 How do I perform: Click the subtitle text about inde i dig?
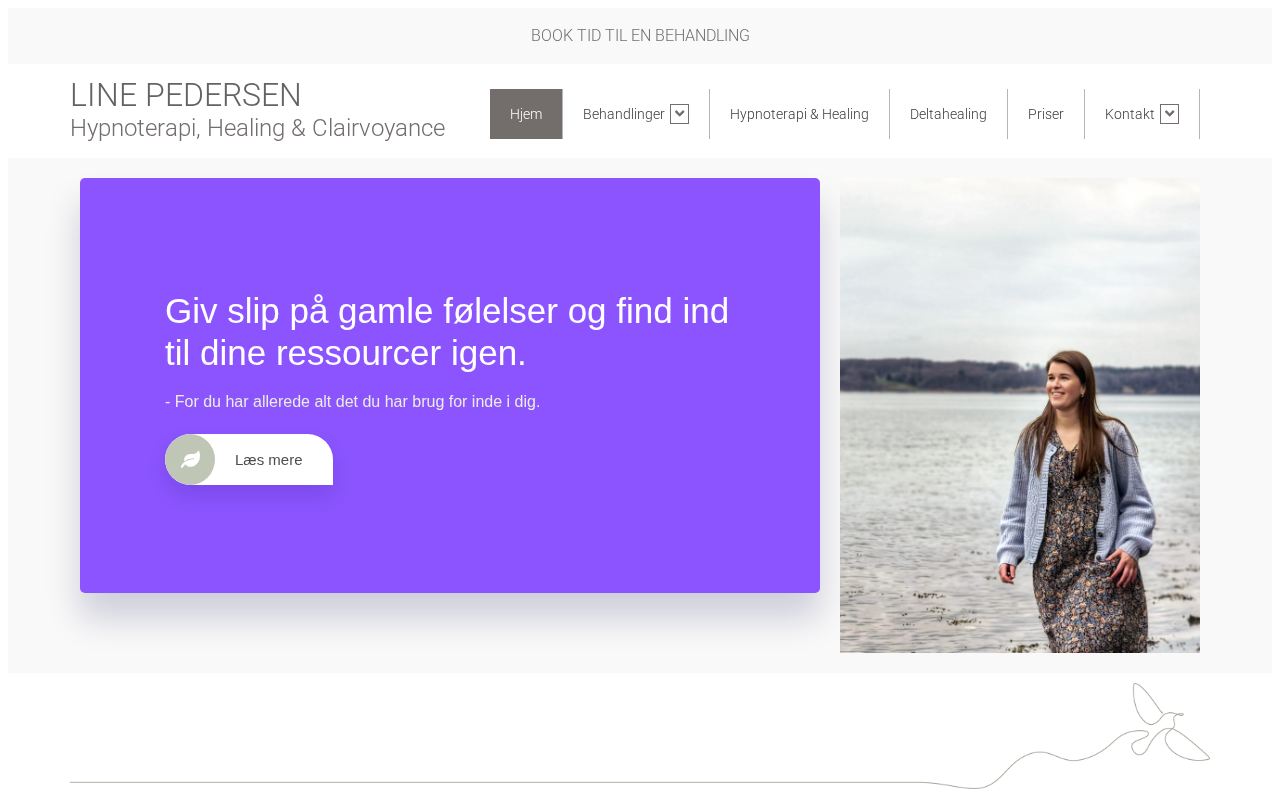352,402
